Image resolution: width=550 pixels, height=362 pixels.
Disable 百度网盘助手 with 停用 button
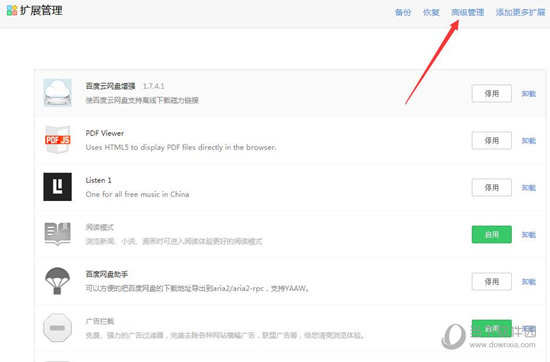[x=491, y=281]
